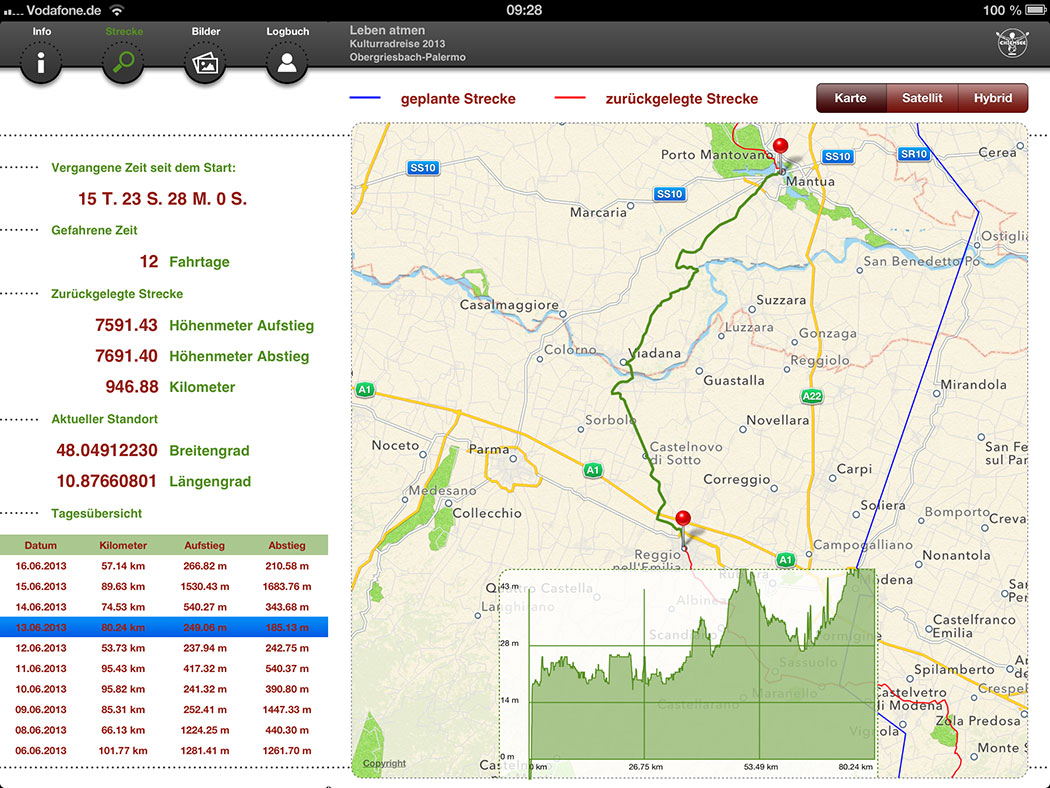Open the Logbuch person icon
The height and width of the screenshot is (788, 1050).
coord(287,62)
